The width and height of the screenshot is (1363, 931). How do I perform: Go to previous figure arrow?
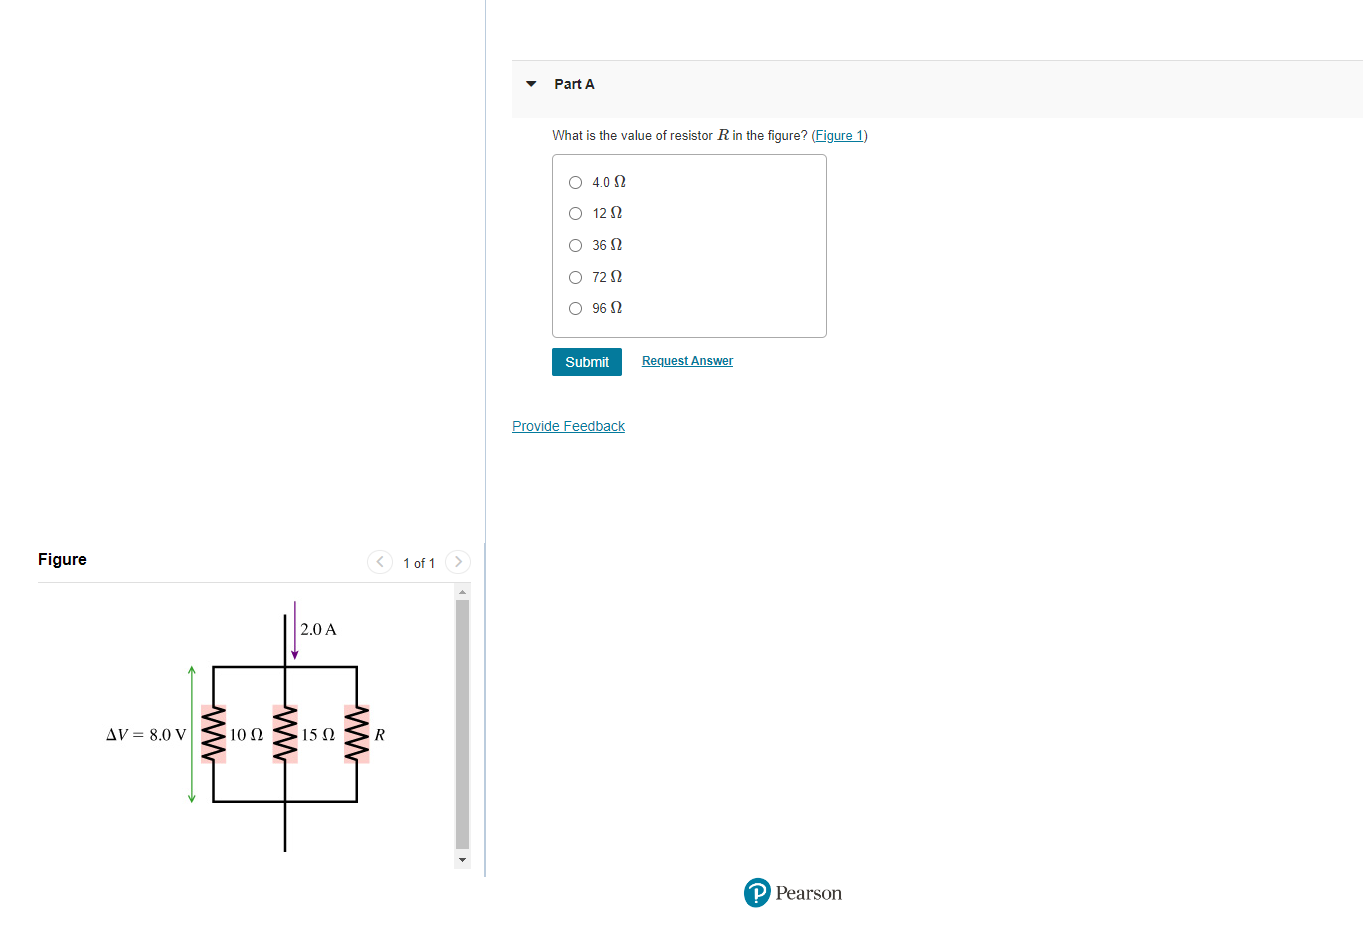pos(380,562)
